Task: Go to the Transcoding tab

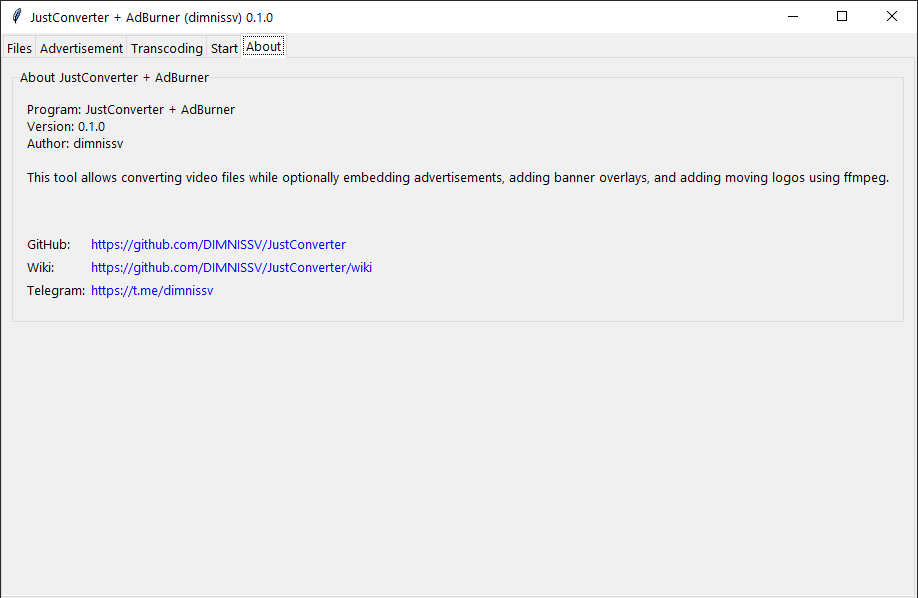Action: 166,48
